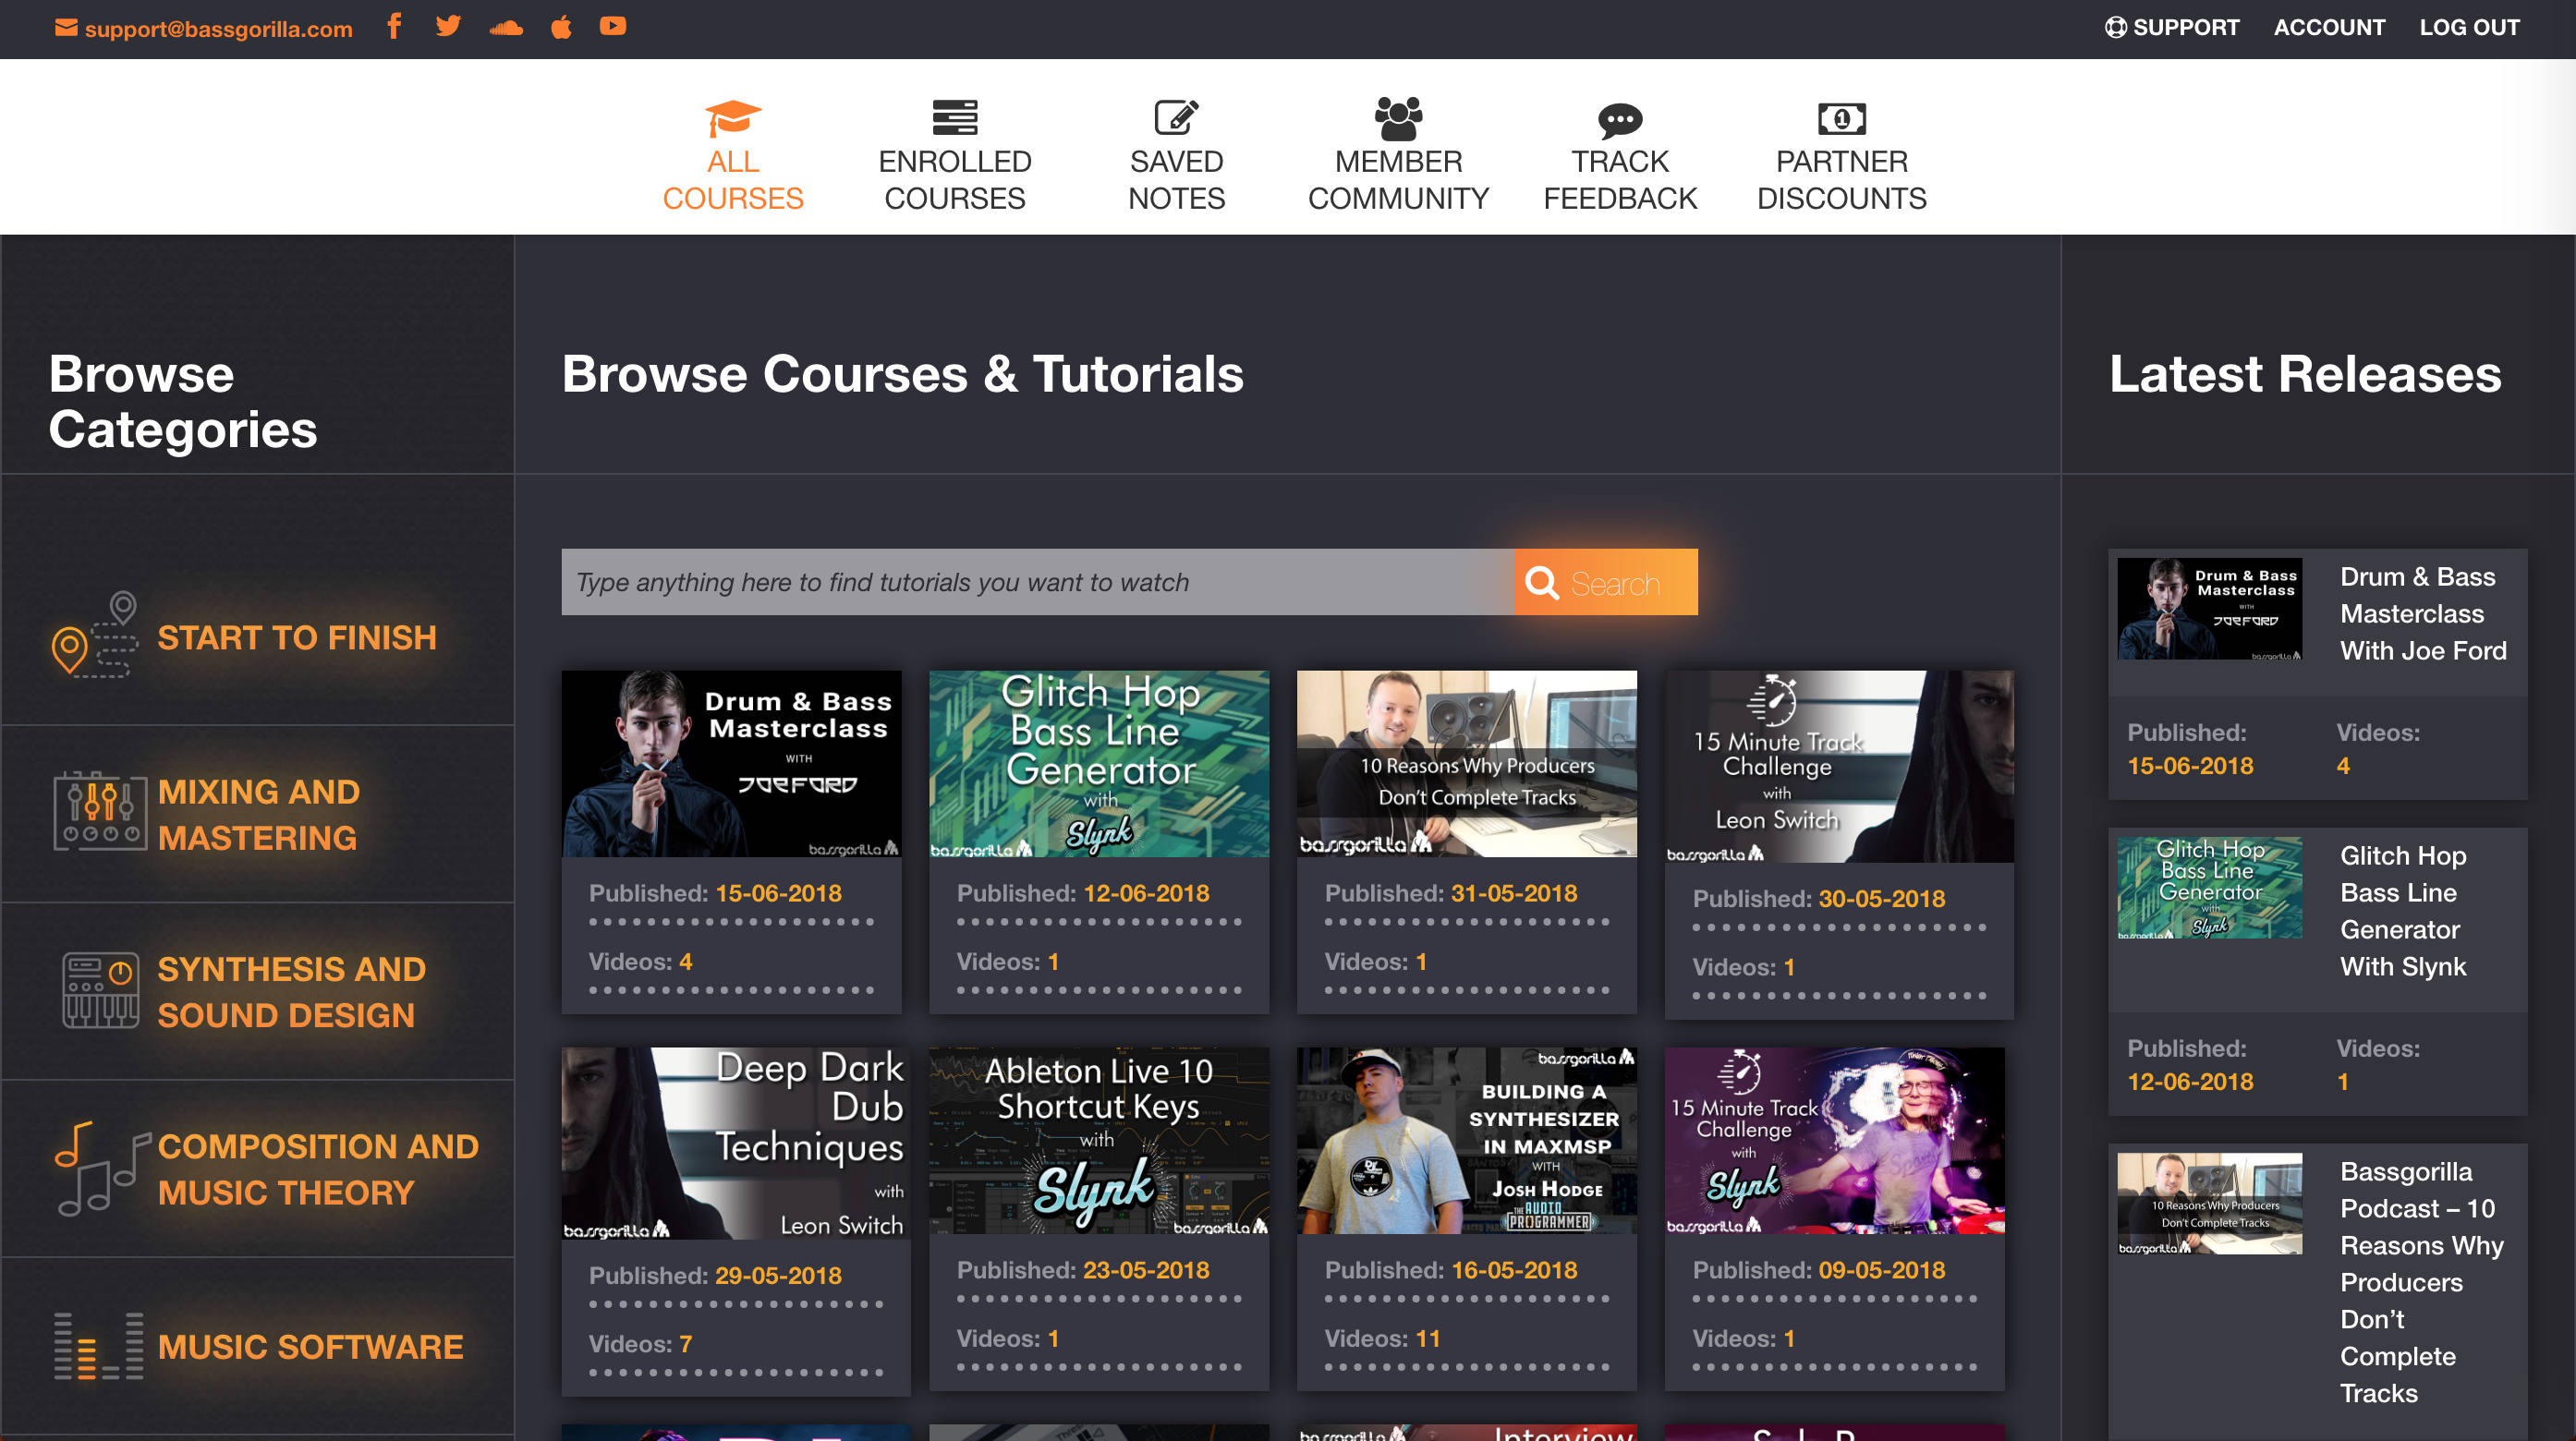The image size is (2576, 1441).
Task: Click the Mixing and Mastering mixer icon
Action: click(x=100, y=811)
